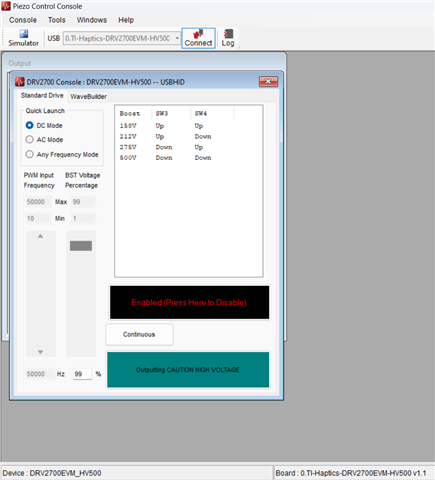435x480 pixels.
Task: Click the Hz frequency field showing 50000
Action: pyautogui.click(x=39, y=374)
